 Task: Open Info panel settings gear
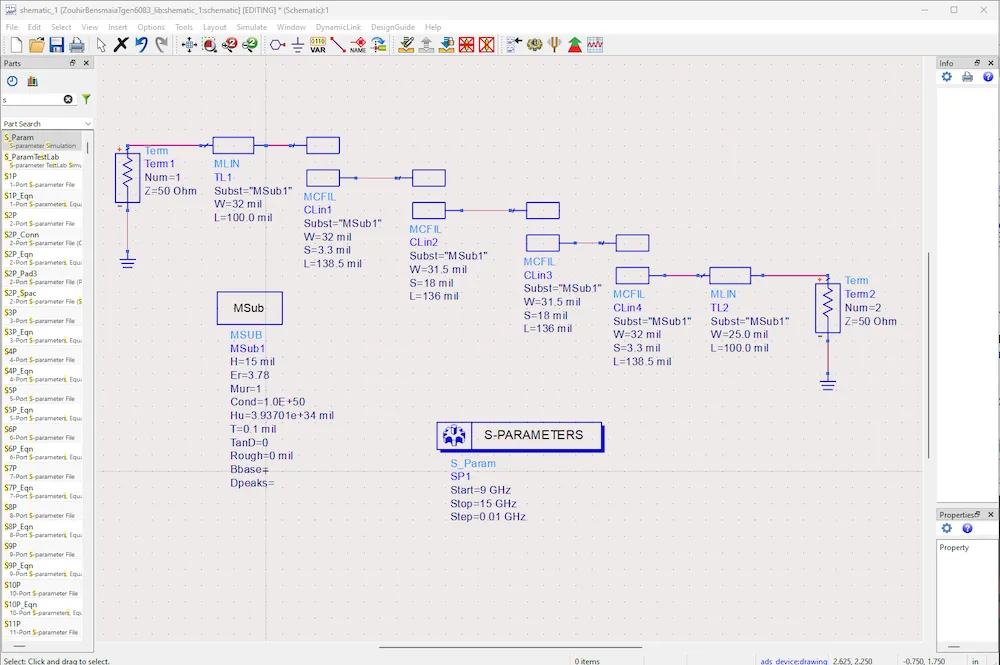947,77
